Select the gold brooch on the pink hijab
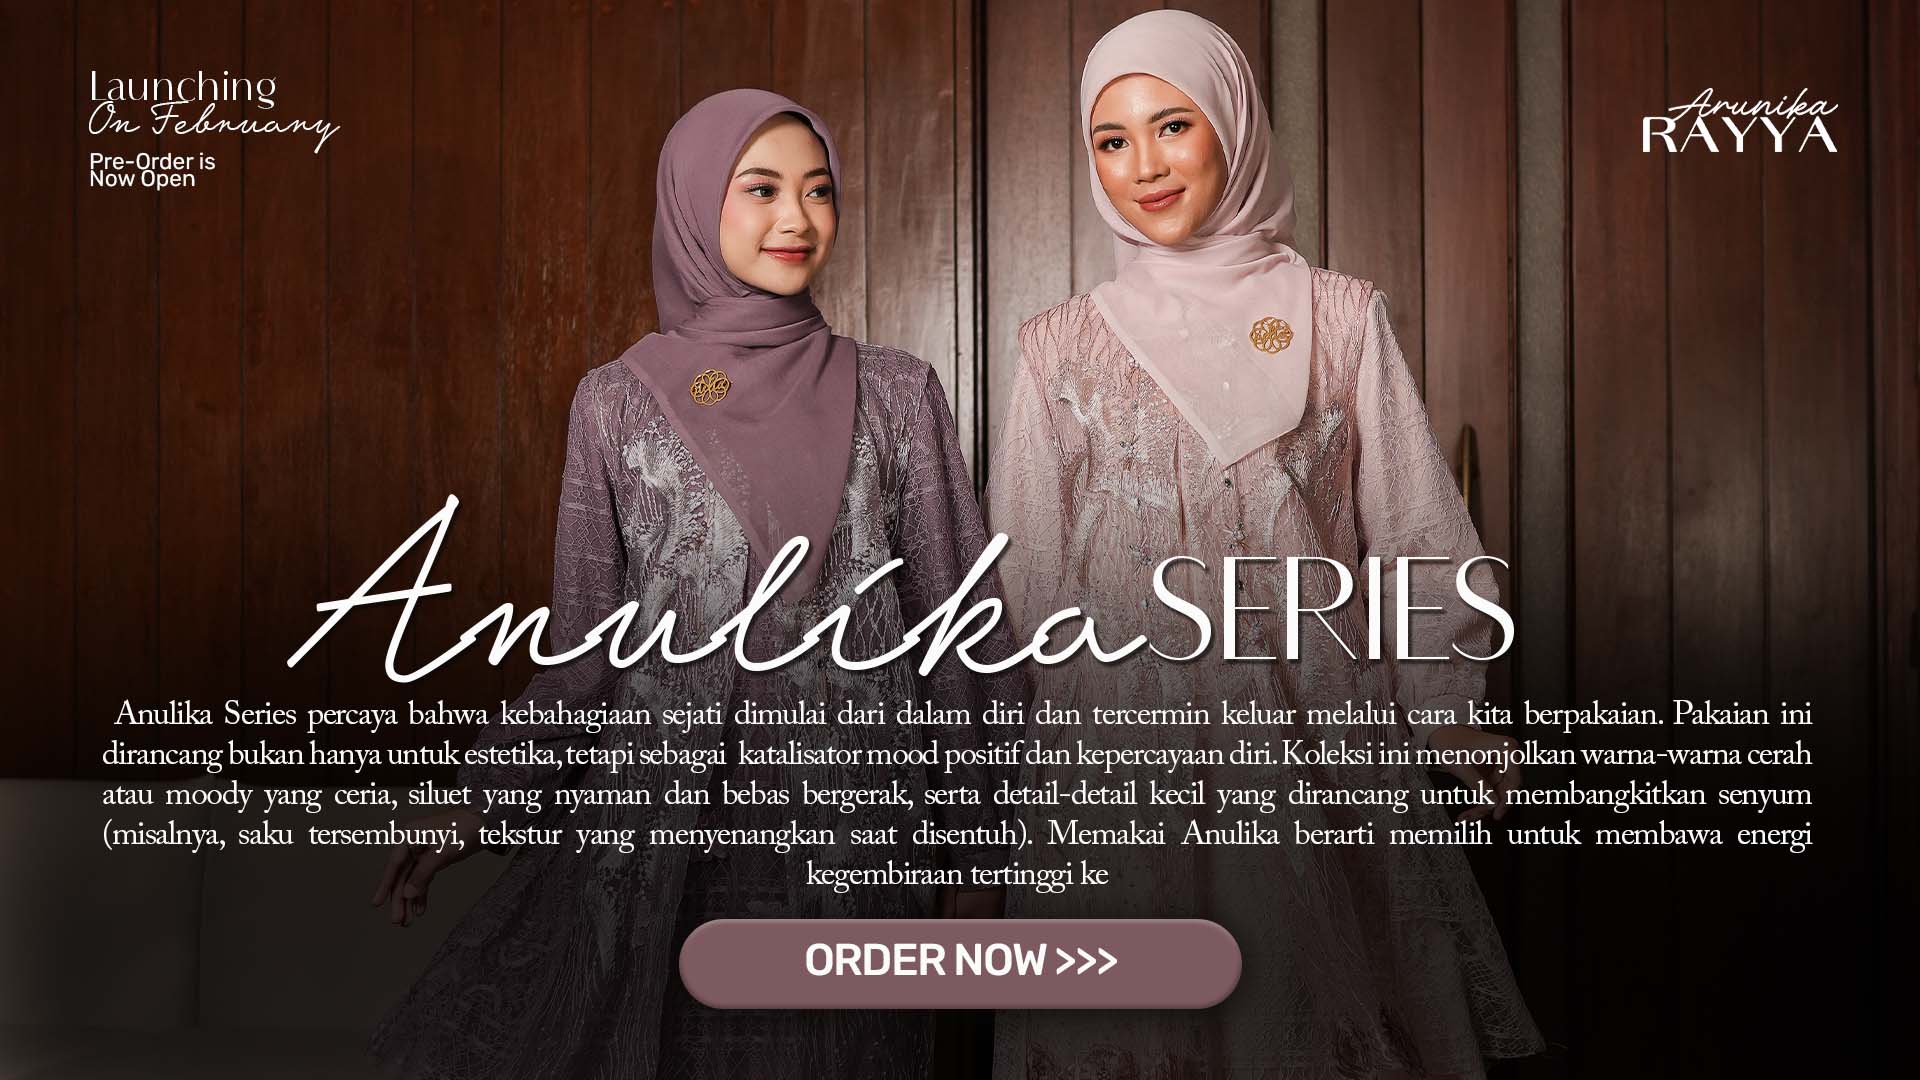 [1272, 336]
